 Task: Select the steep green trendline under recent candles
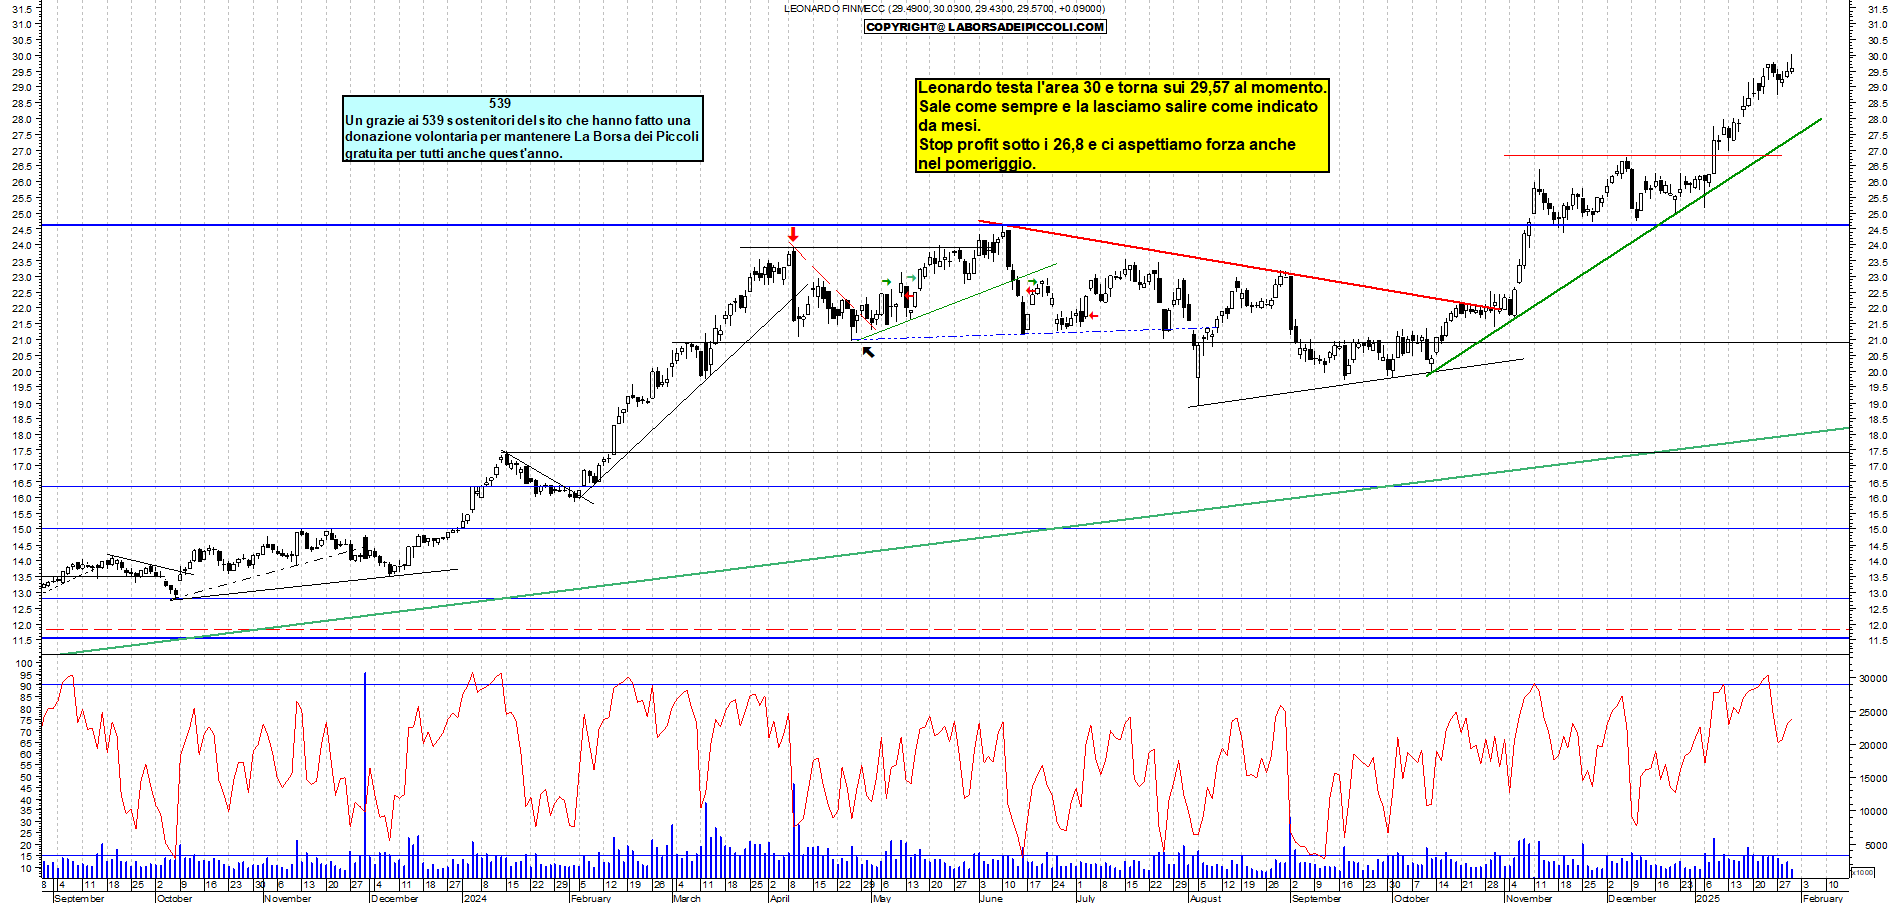tap(1624, 246)
